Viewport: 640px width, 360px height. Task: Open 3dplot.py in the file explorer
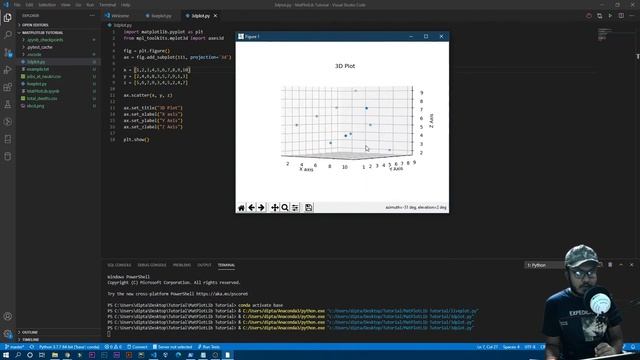[x=36, y=62]
